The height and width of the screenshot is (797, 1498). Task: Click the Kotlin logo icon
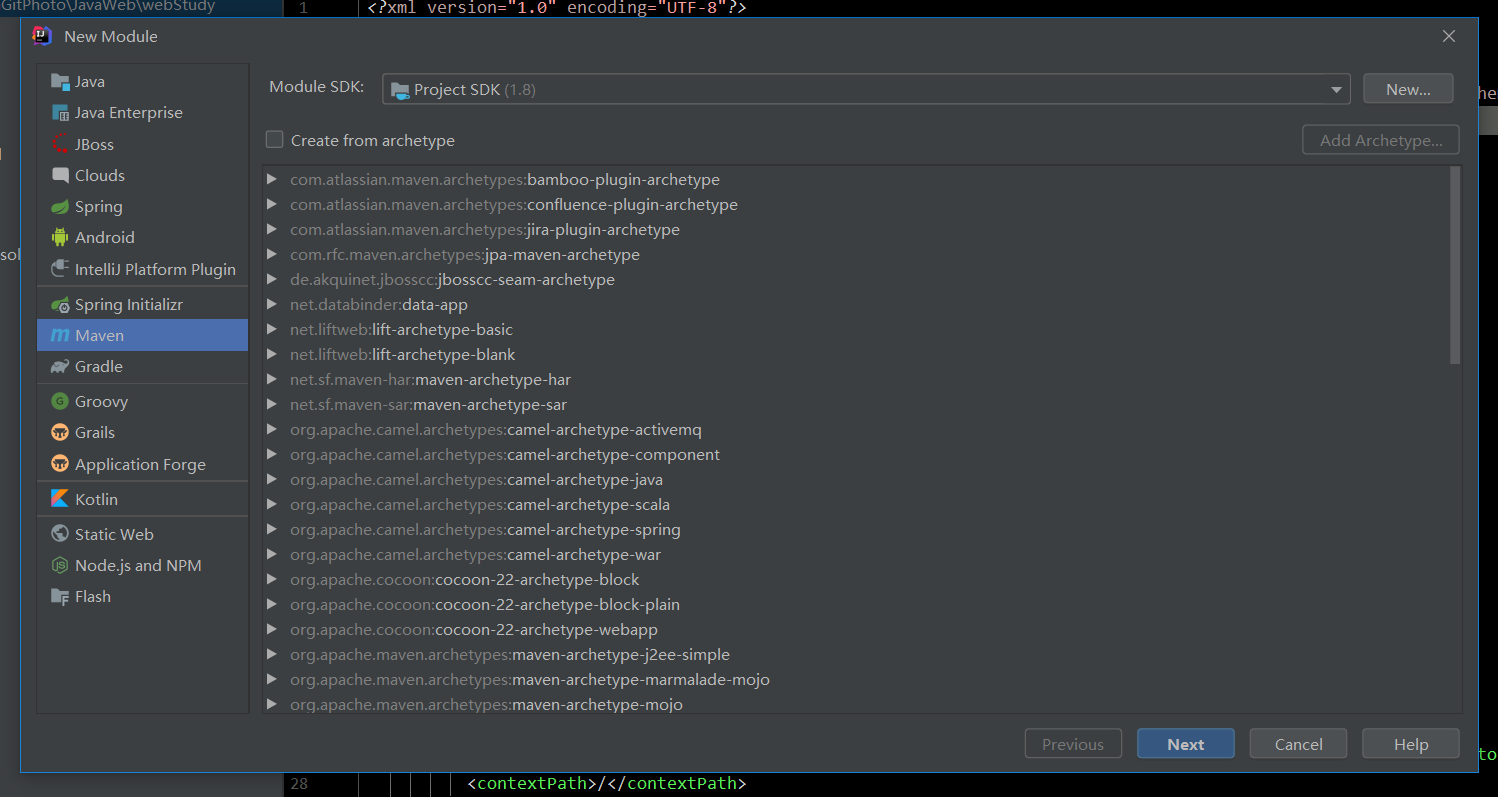60,499
